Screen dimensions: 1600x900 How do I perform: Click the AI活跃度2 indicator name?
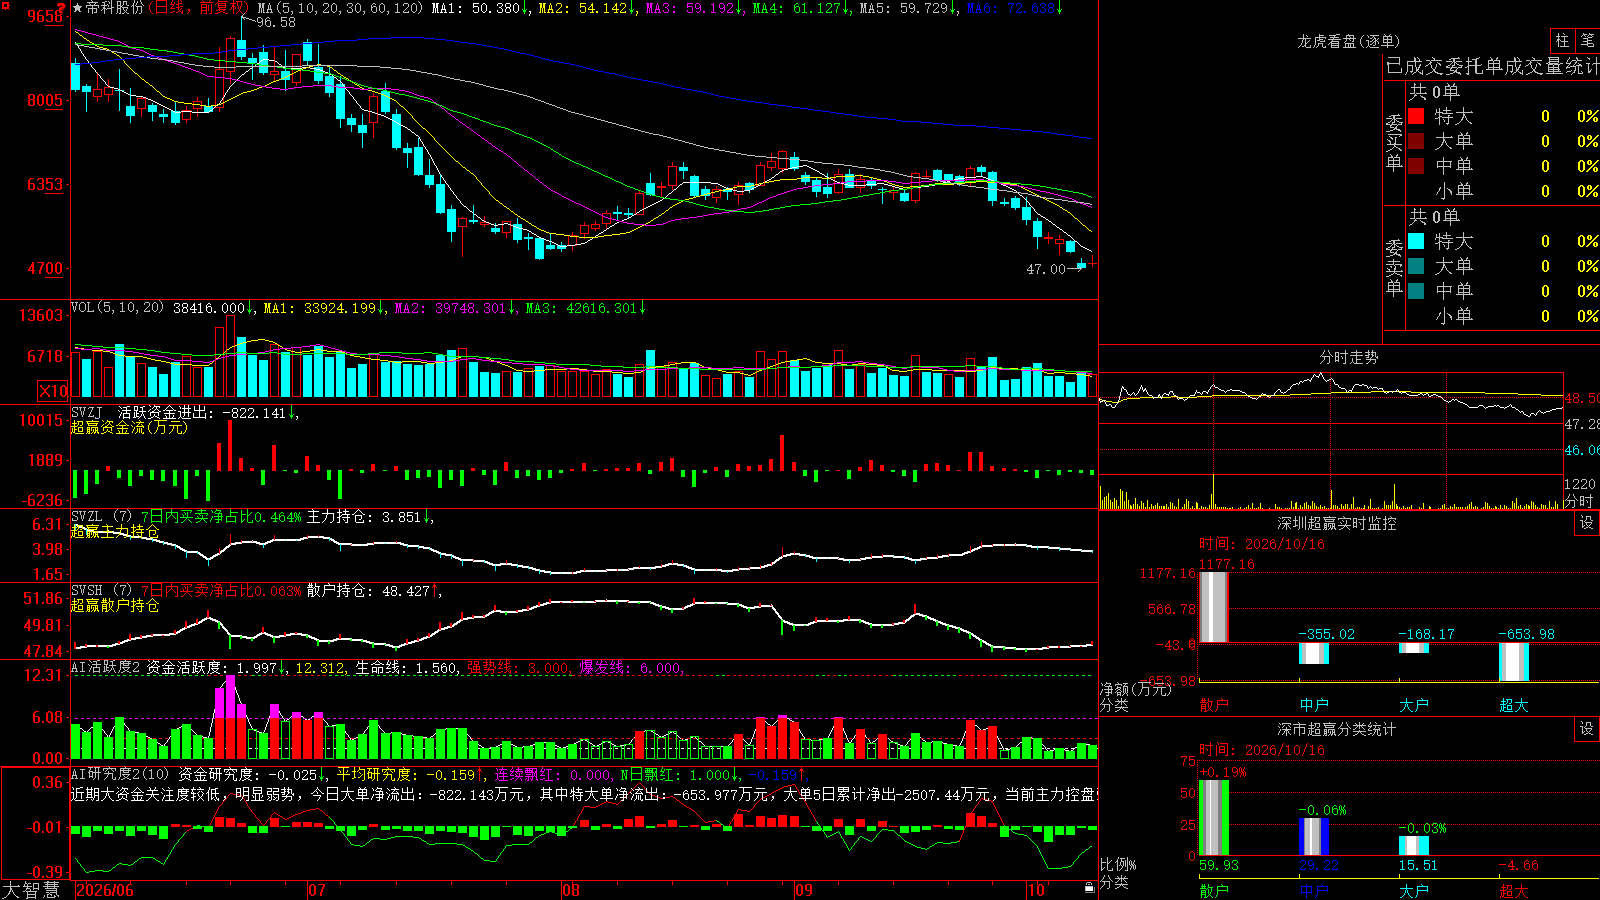click(106, 667)
